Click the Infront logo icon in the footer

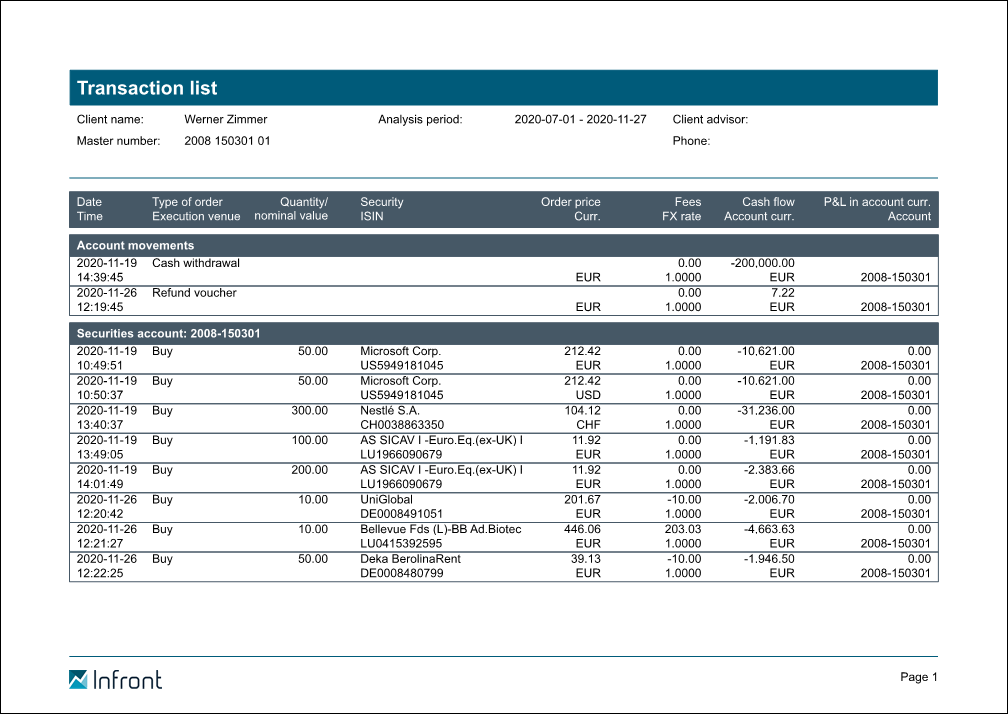tap(79, 680)
